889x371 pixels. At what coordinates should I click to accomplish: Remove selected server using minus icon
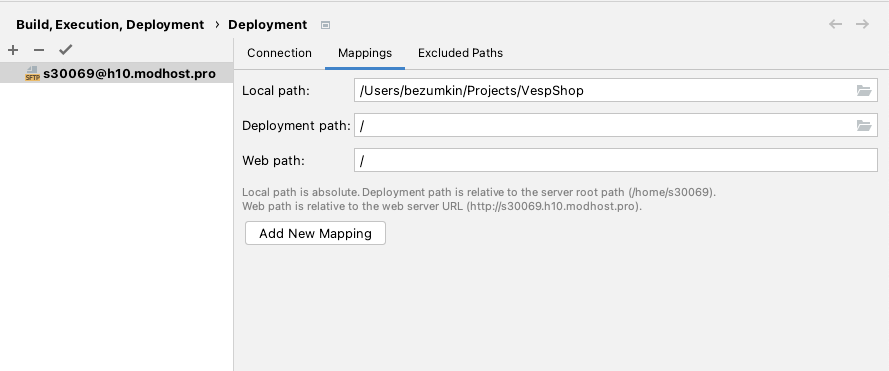[x=39, y=50]
